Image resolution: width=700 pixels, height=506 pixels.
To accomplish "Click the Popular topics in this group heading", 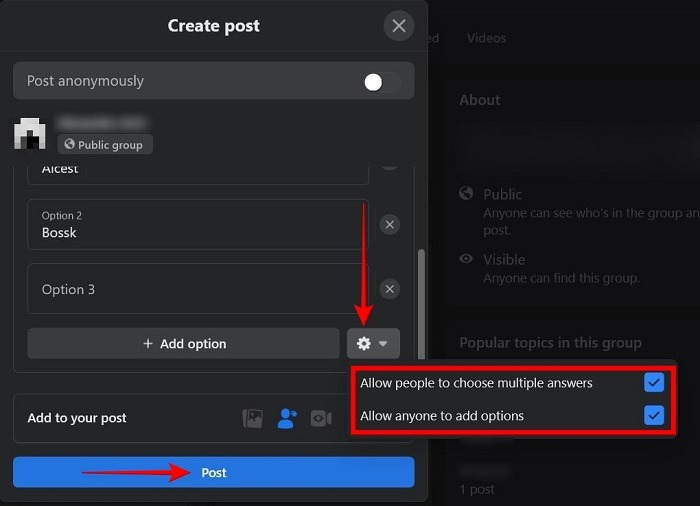I will (x=550, y=343).
